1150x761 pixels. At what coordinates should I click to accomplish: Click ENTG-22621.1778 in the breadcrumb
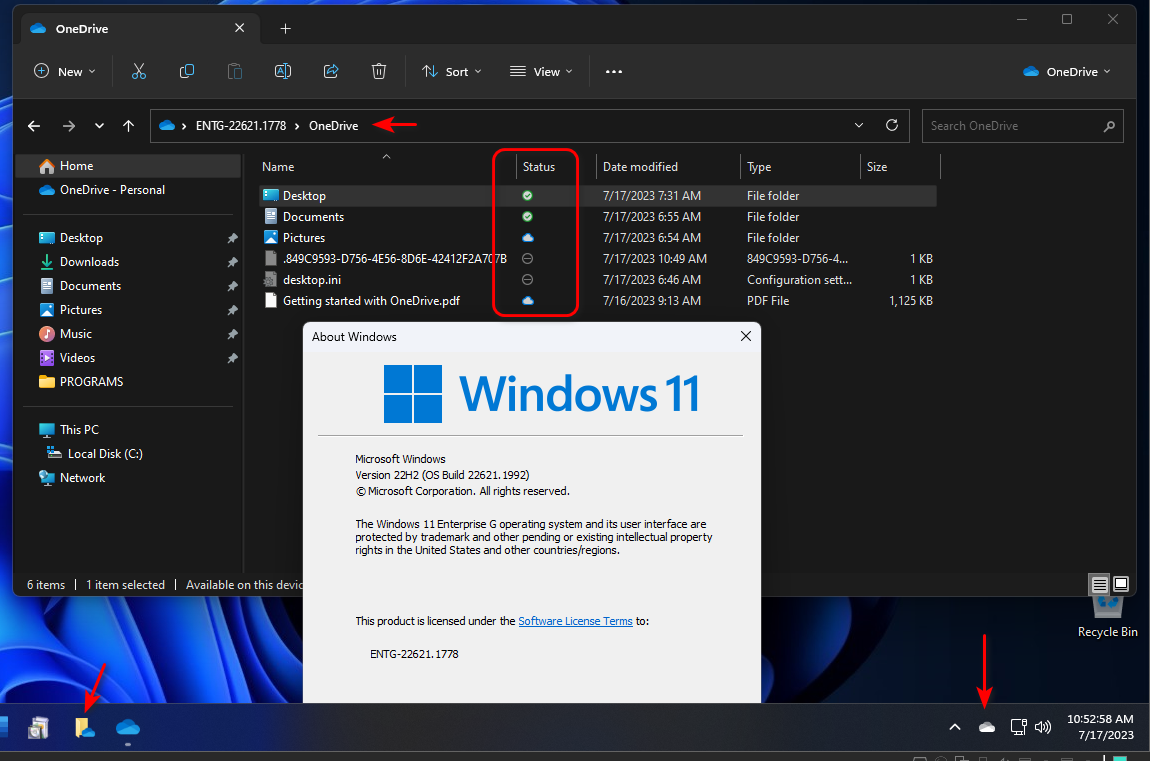tap(241, 126)
